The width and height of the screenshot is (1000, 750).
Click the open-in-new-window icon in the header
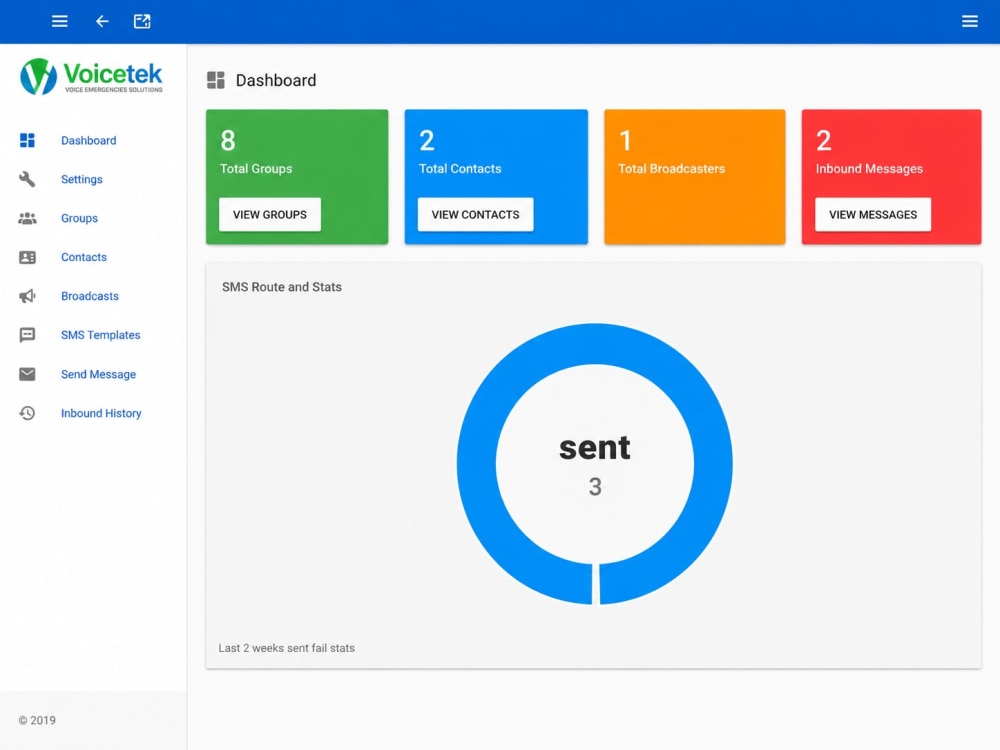(142, 21)
